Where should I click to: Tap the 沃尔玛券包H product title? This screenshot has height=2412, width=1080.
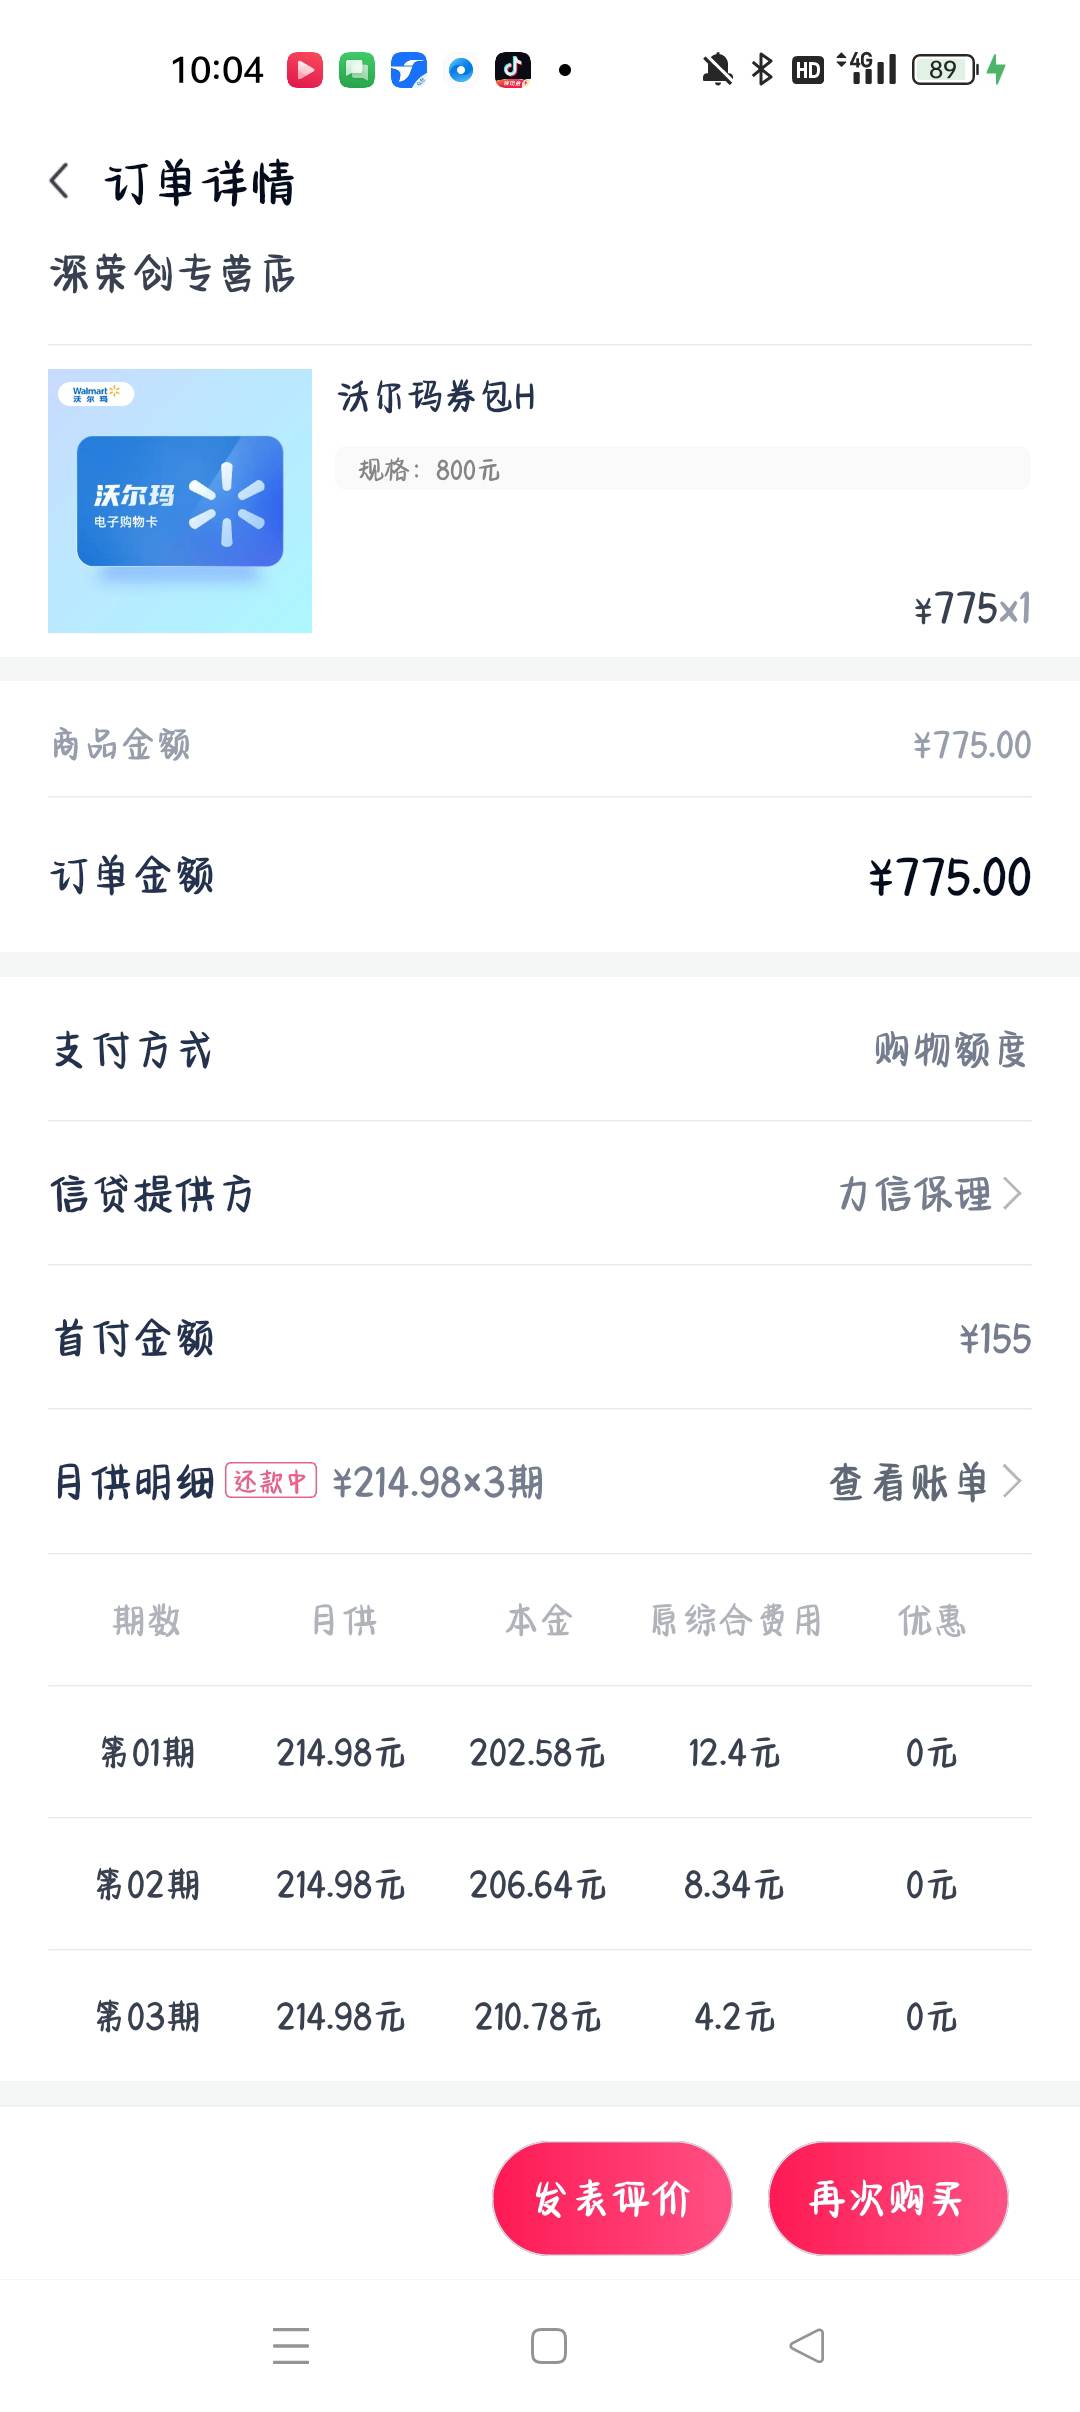[436, 396]
